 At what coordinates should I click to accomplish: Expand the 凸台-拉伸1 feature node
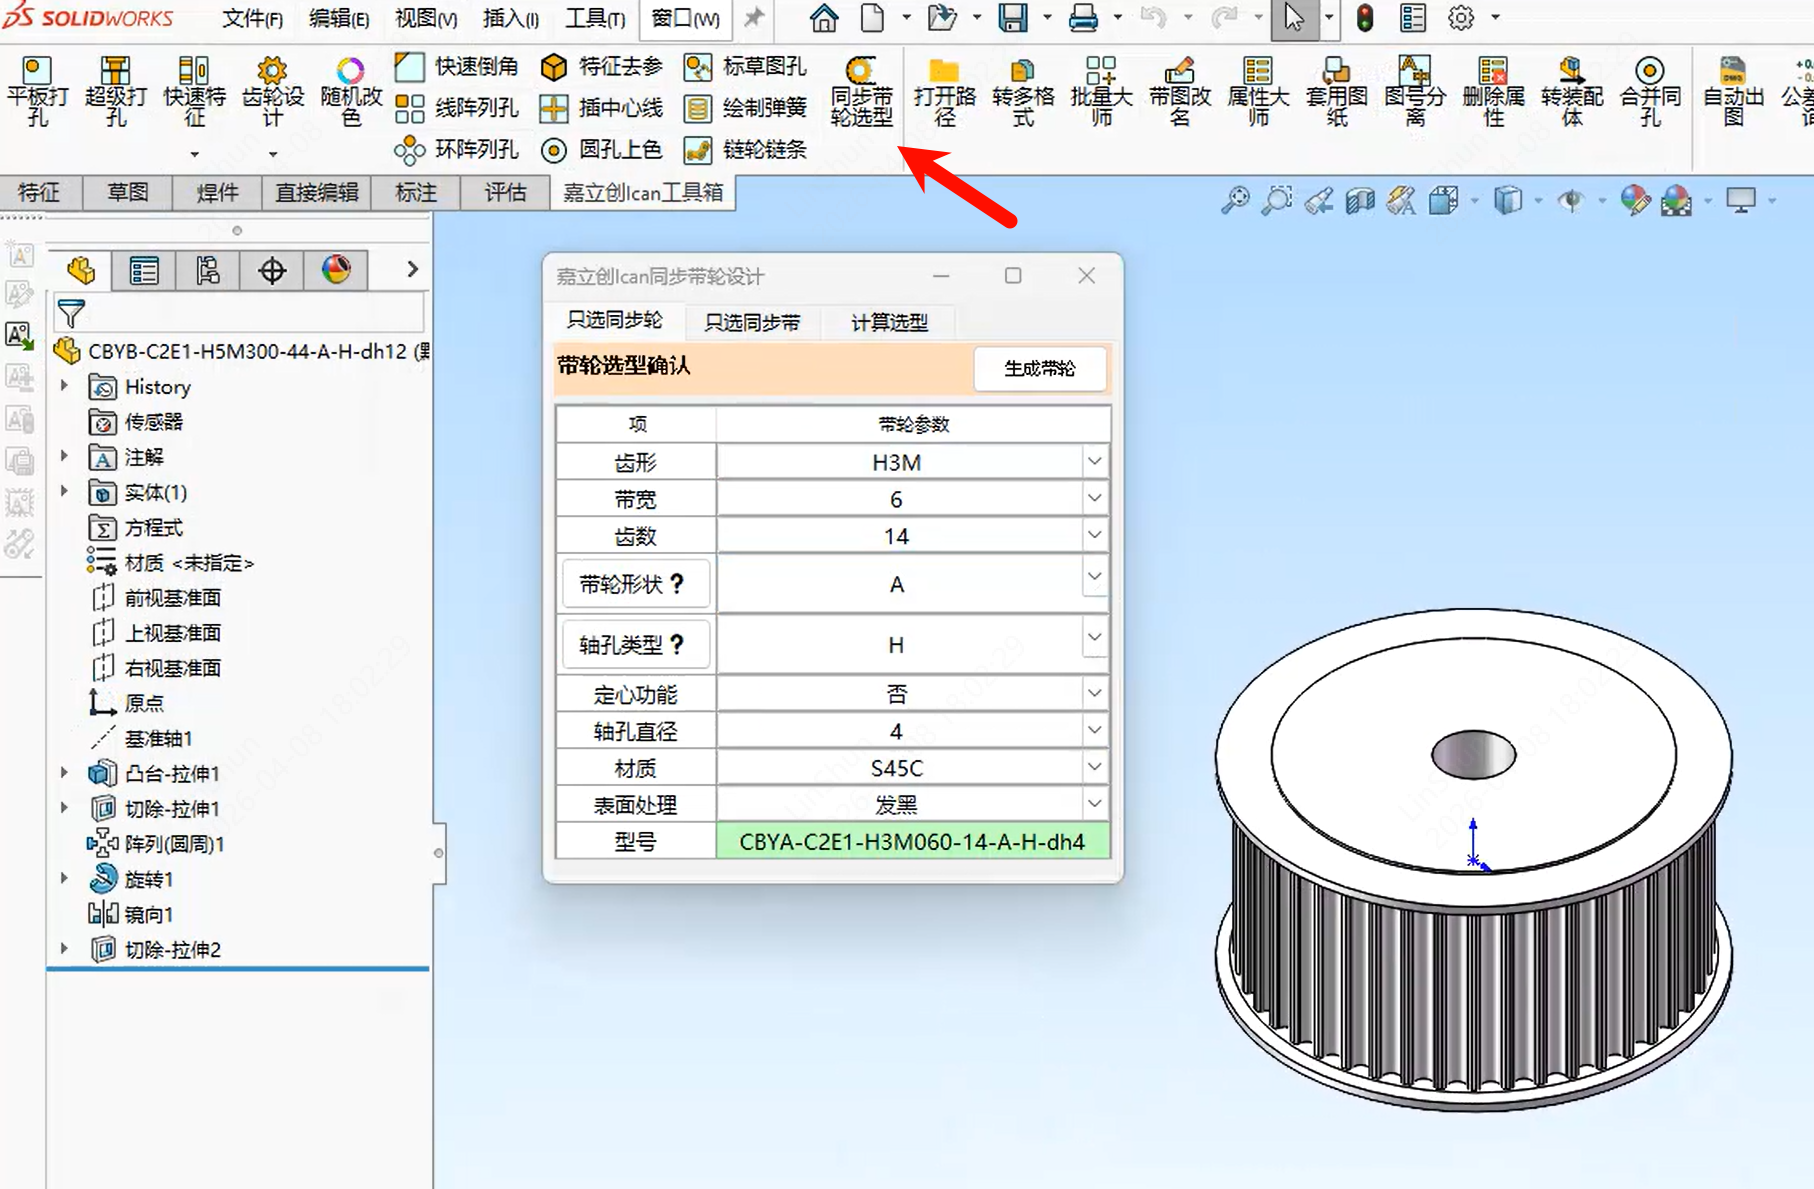pos(65,773)
